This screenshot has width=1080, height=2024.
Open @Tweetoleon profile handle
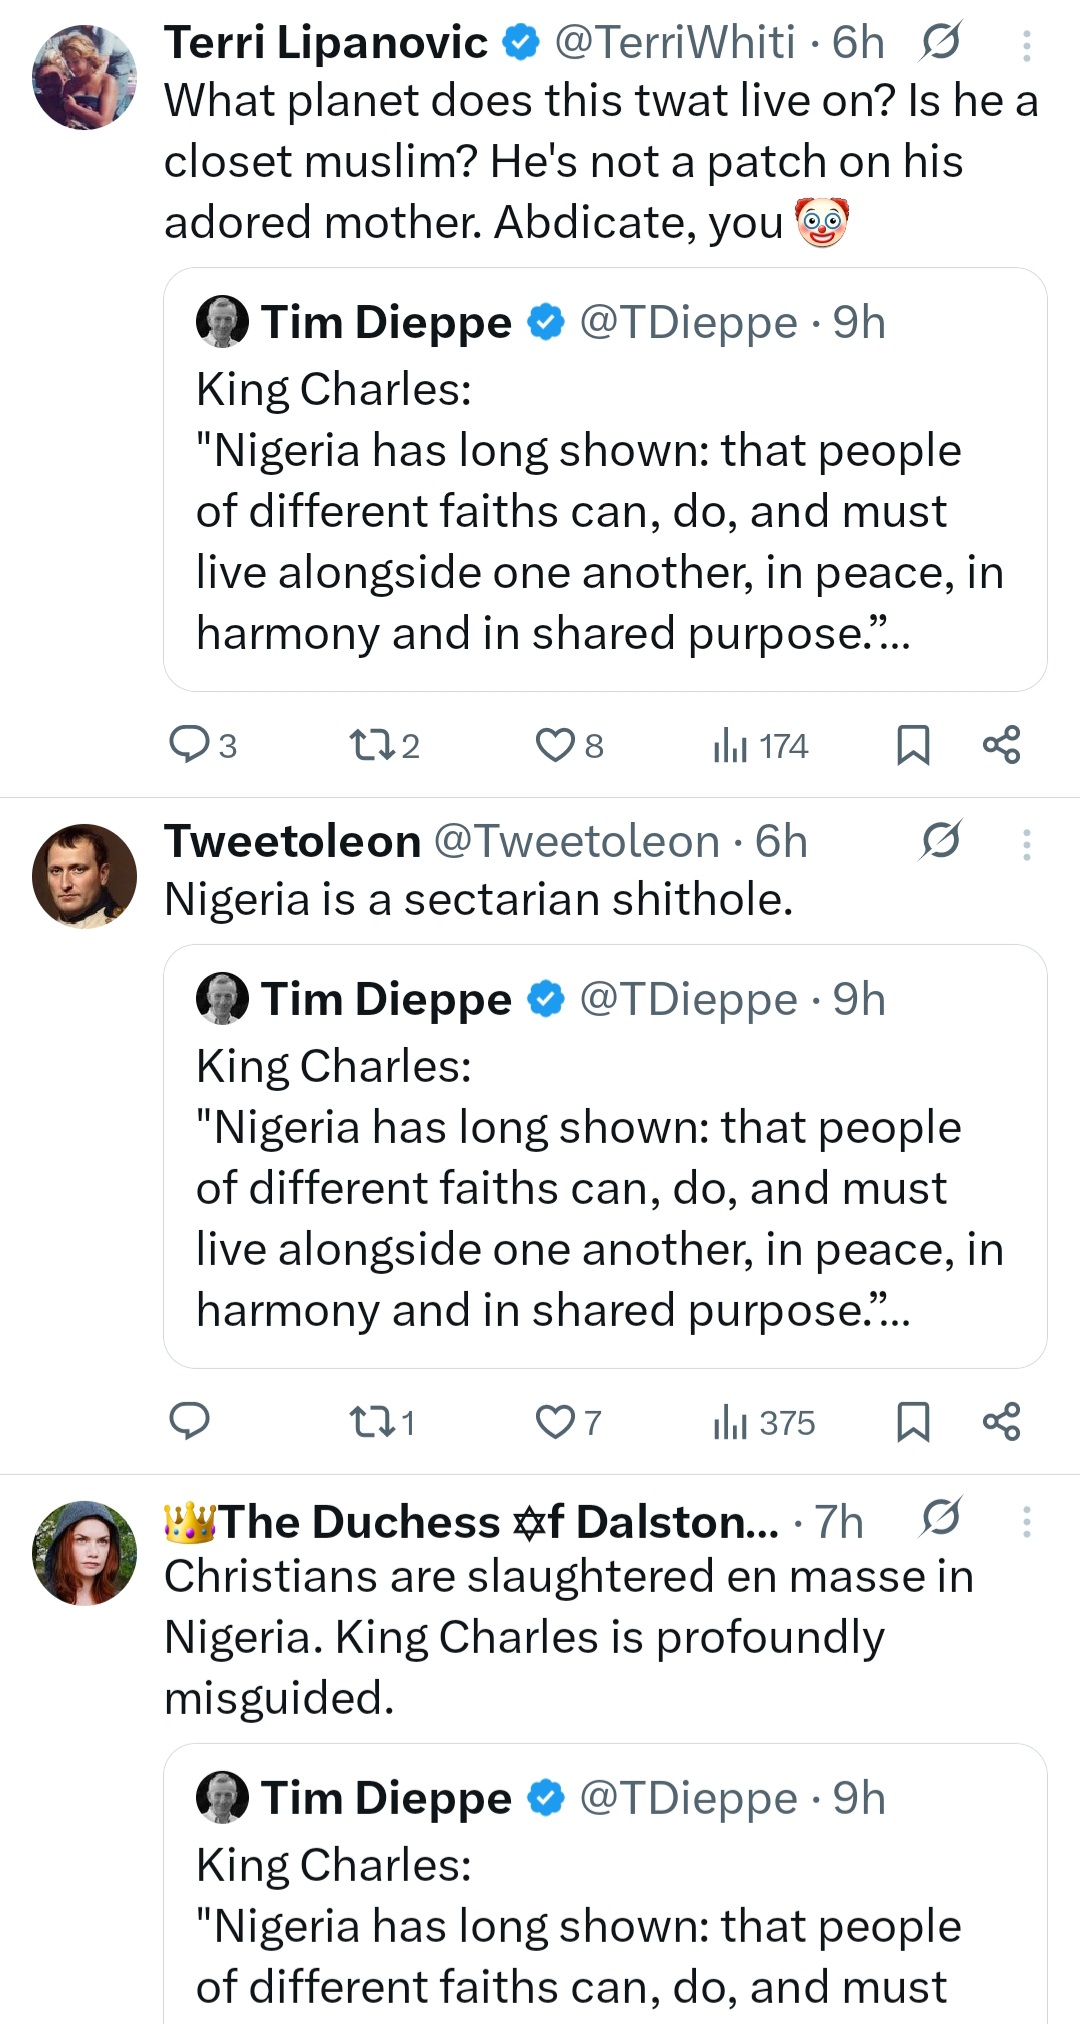click(576, 841)
